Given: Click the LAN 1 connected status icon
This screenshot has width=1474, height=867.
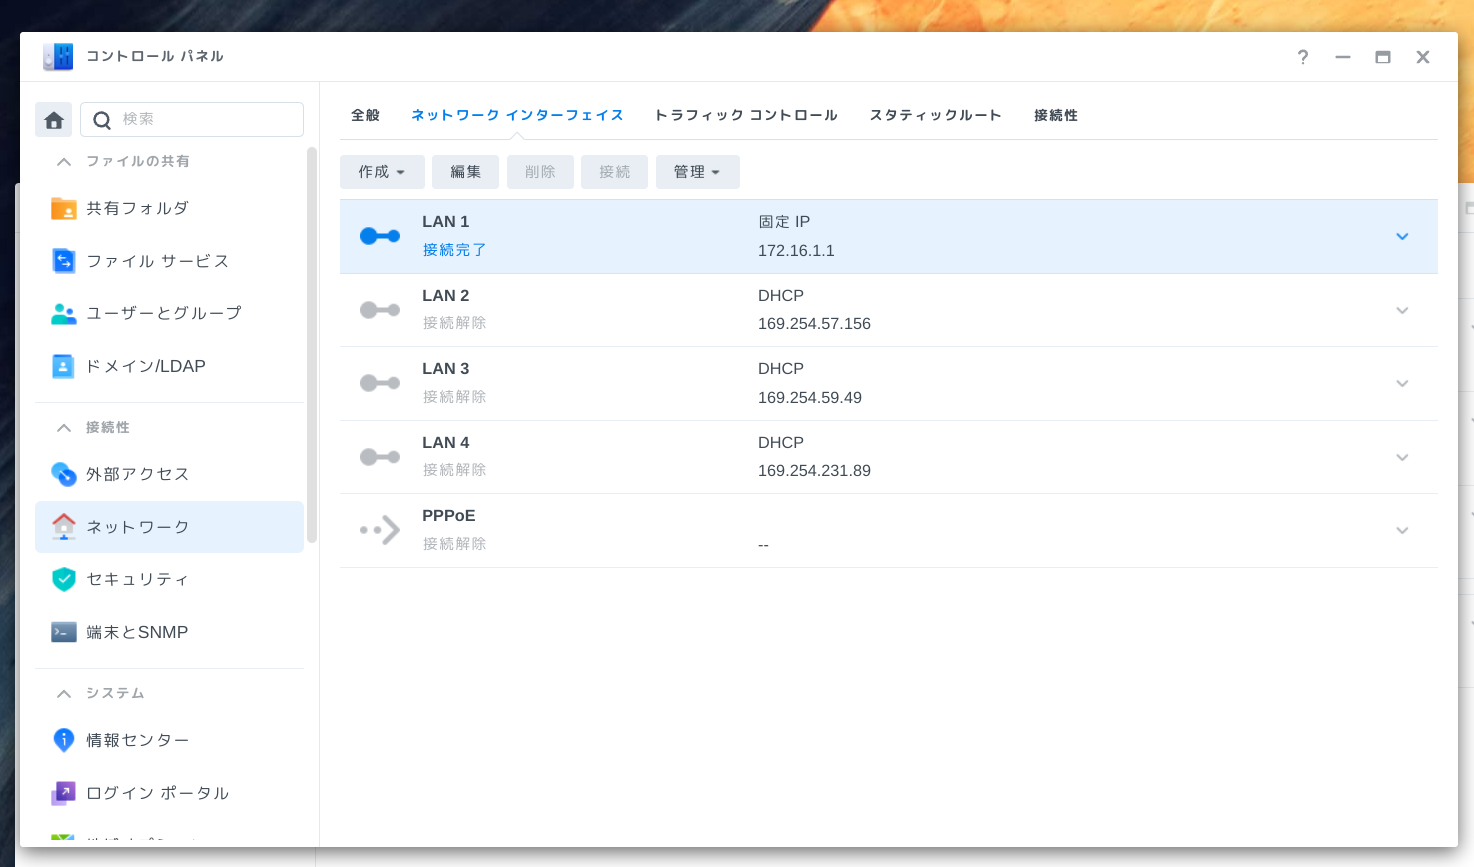Looking at the screenshot, I should click(x=380, y=236).
